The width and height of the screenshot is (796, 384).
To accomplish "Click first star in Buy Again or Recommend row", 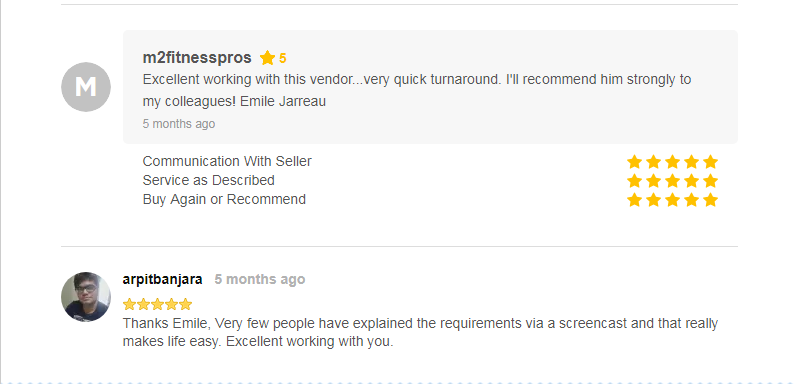I will coord(634,200).
